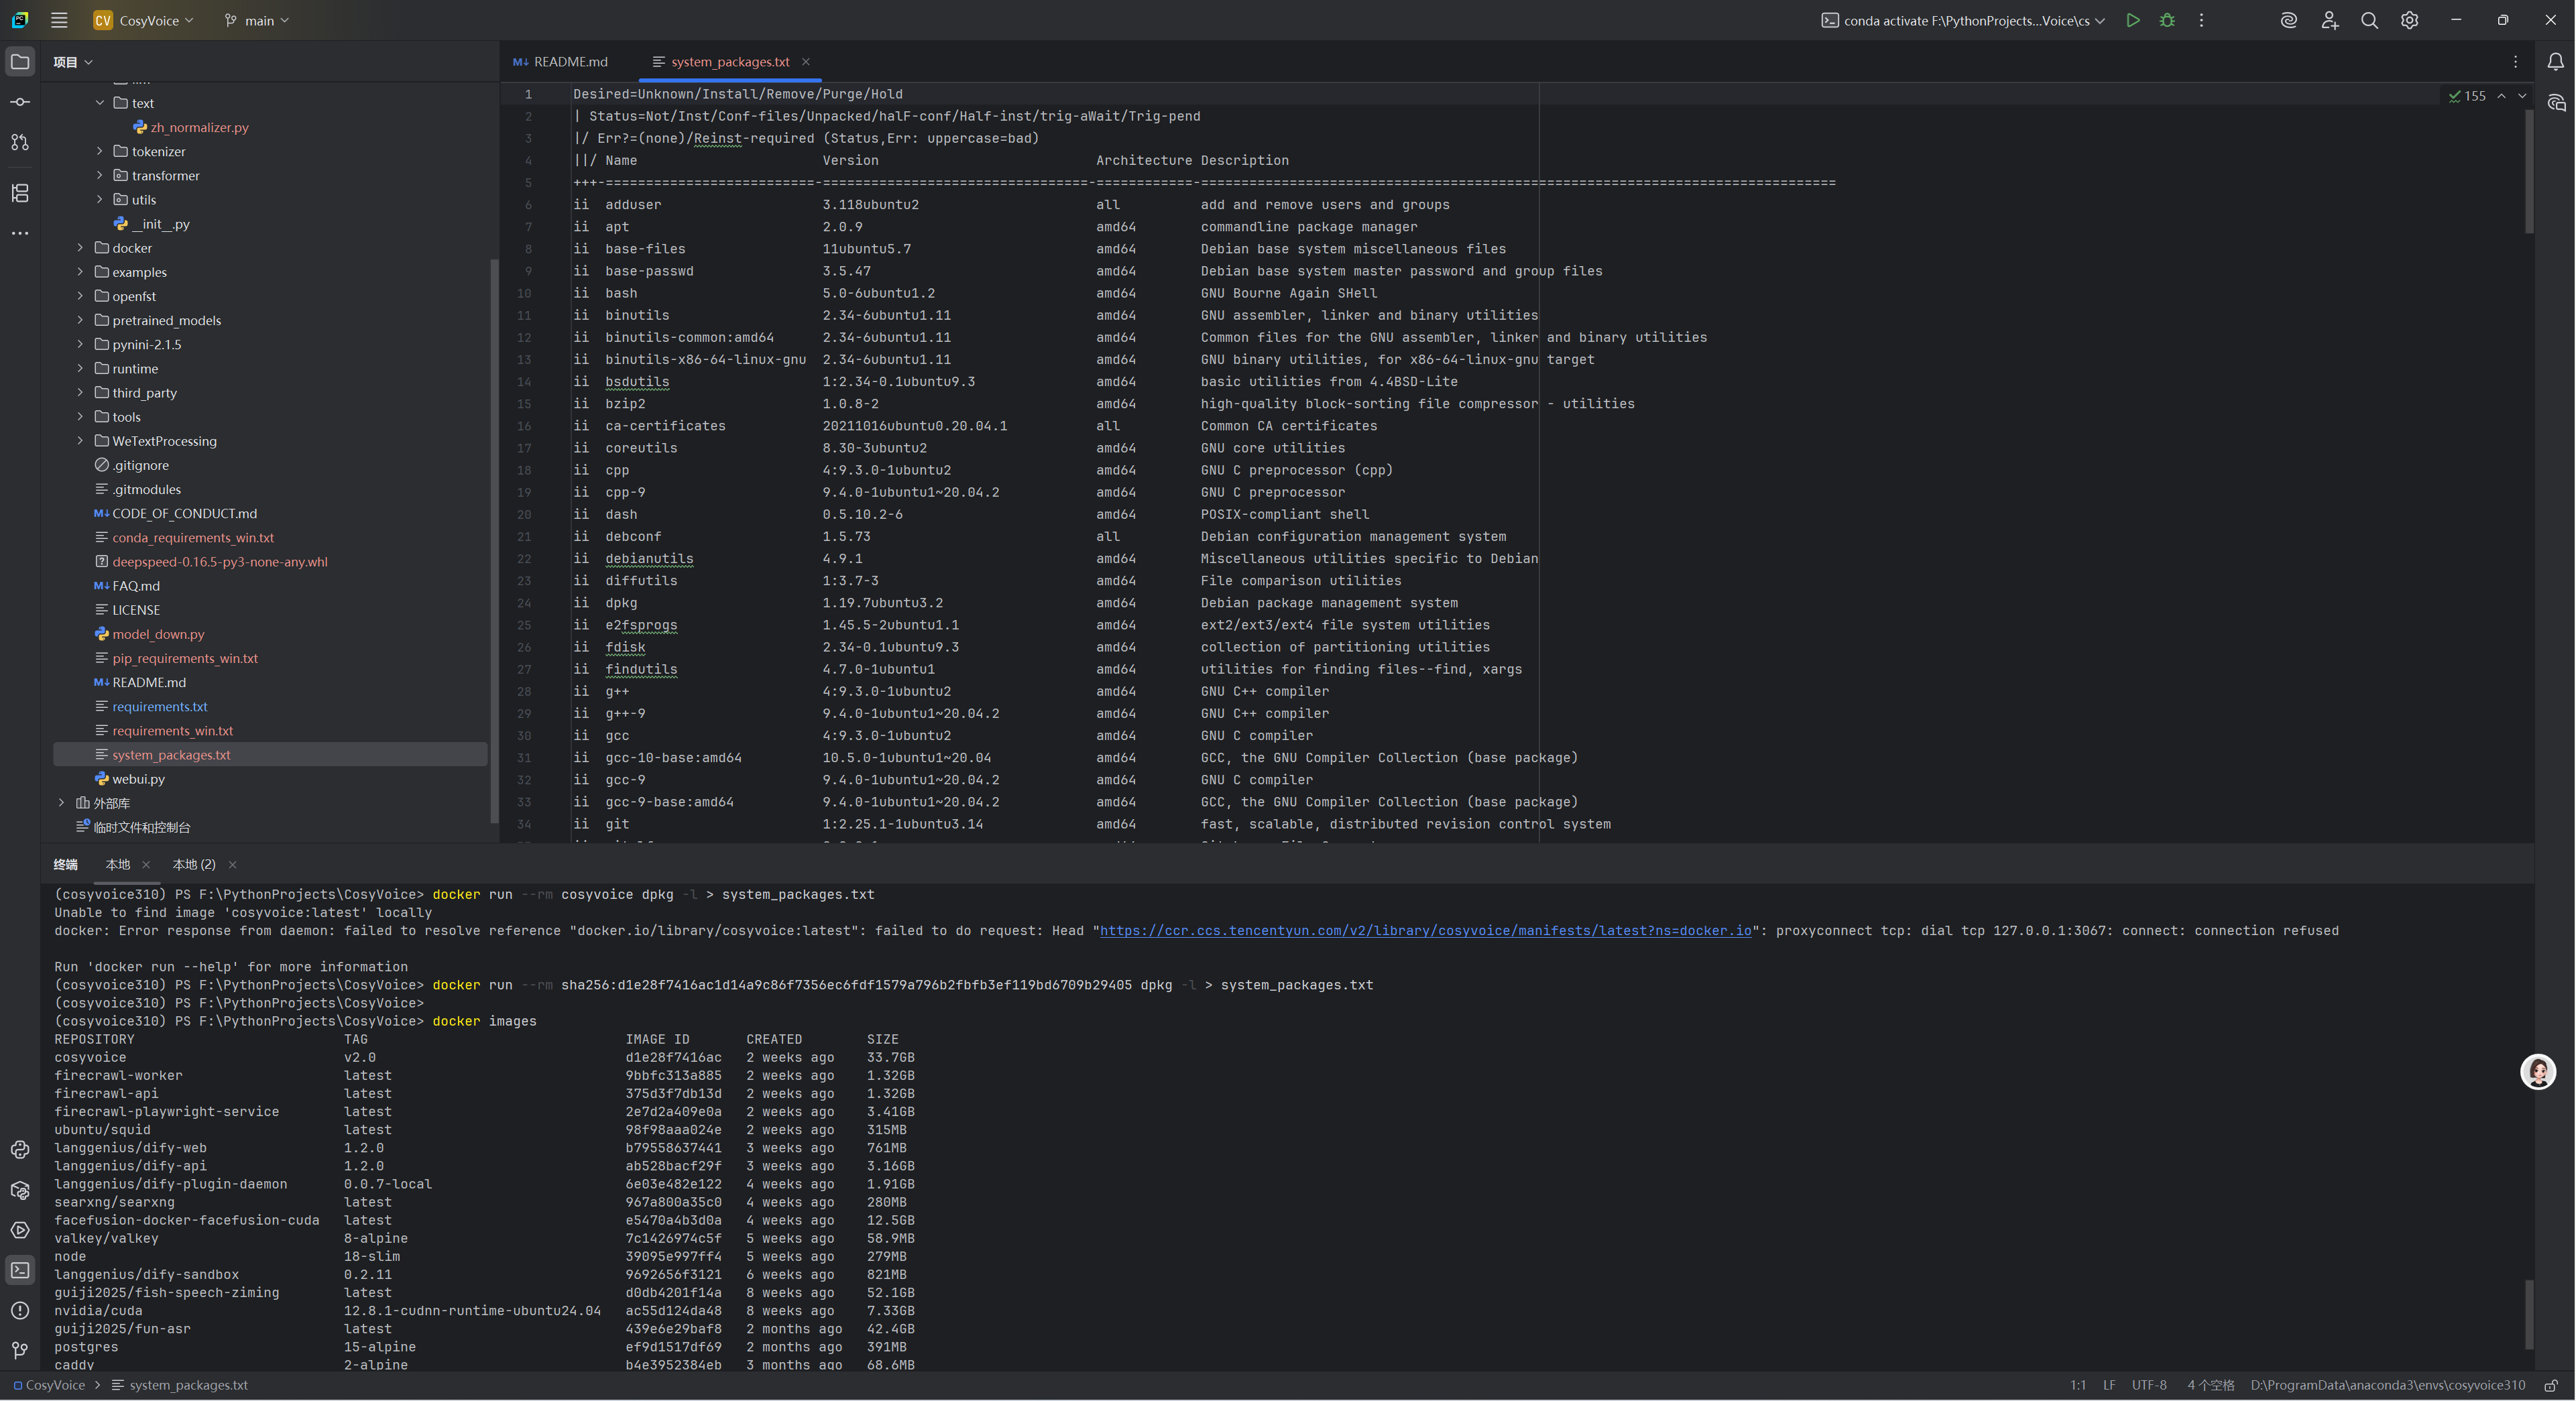Image resolution: width=2576 pixels, height=1401 pixels.
Task: Click the Debug bug icon
Action: click(x=2167, y=20)
